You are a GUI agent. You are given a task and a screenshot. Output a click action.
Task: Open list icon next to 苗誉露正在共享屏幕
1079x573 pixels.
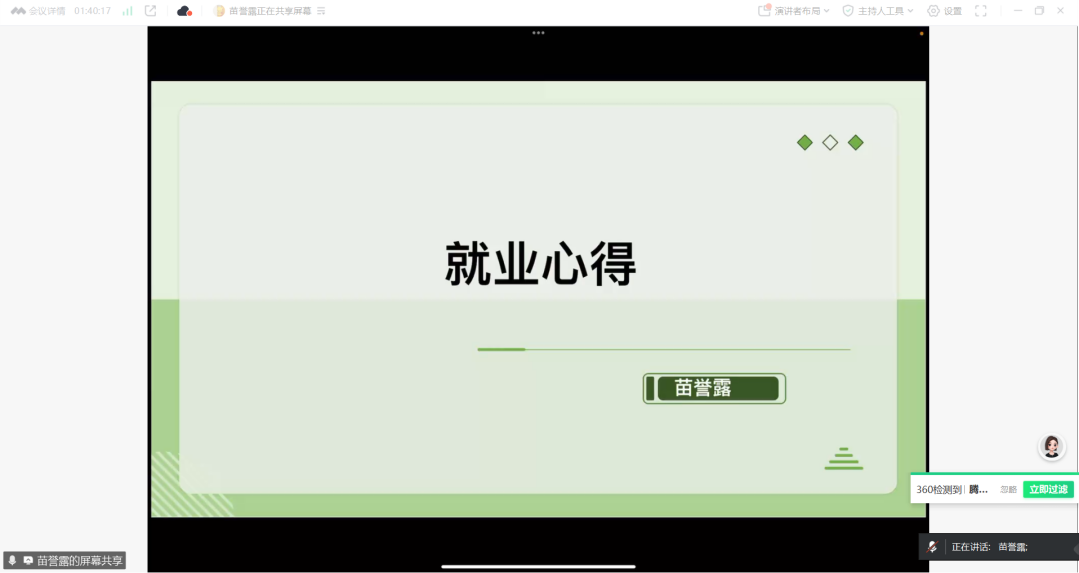(x=321, y=11)
